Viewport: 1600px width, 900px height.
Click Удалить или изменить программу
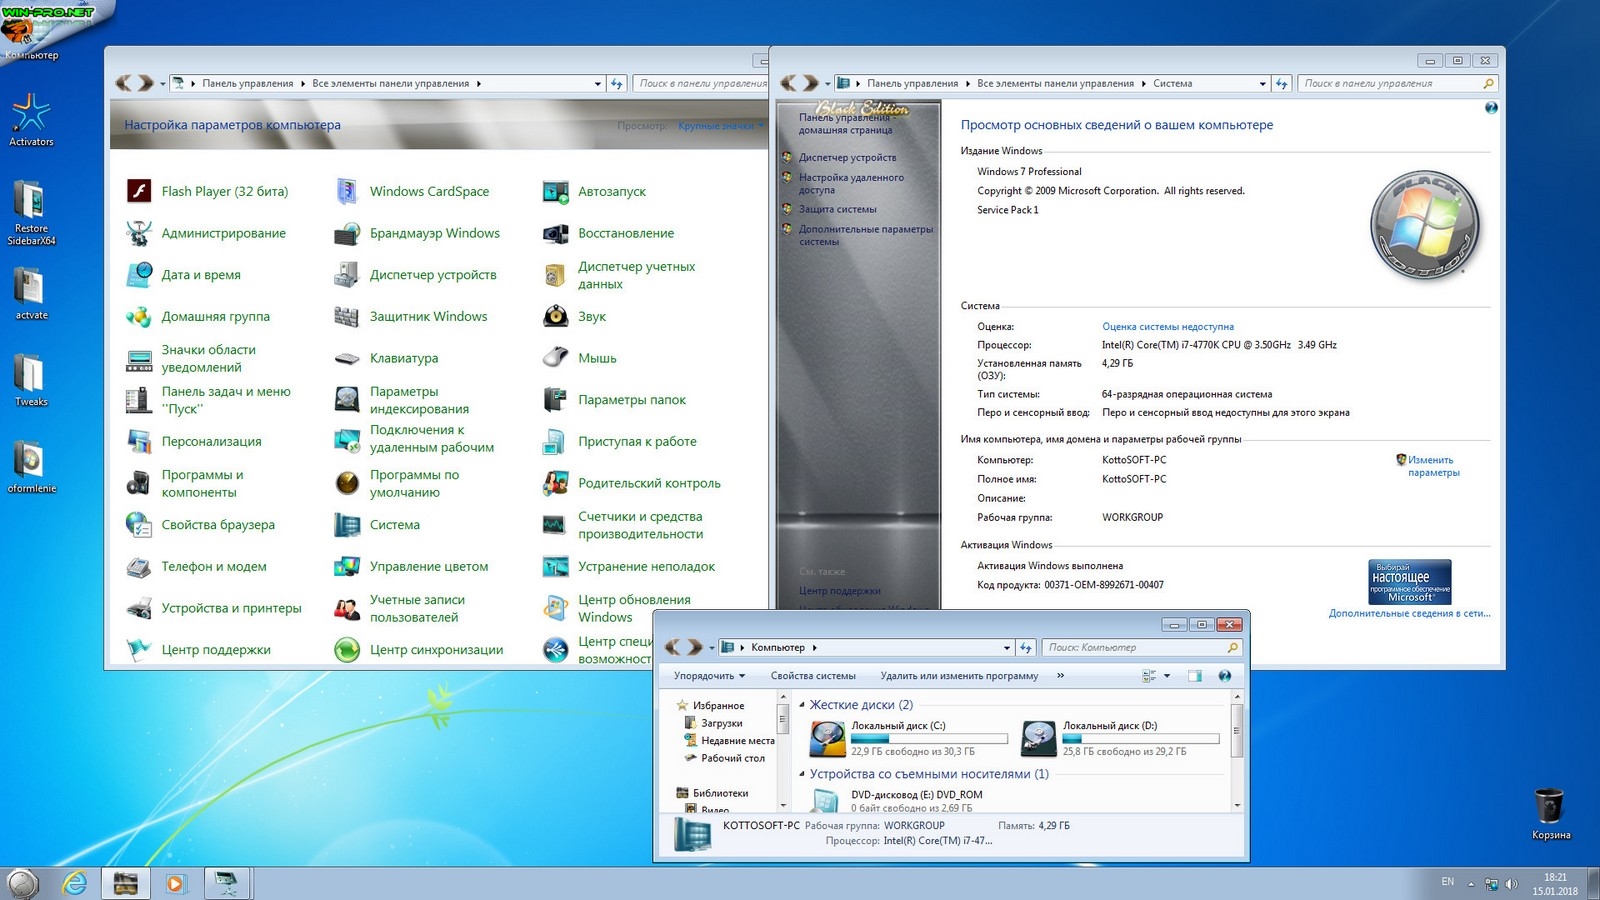pos(958,676)
